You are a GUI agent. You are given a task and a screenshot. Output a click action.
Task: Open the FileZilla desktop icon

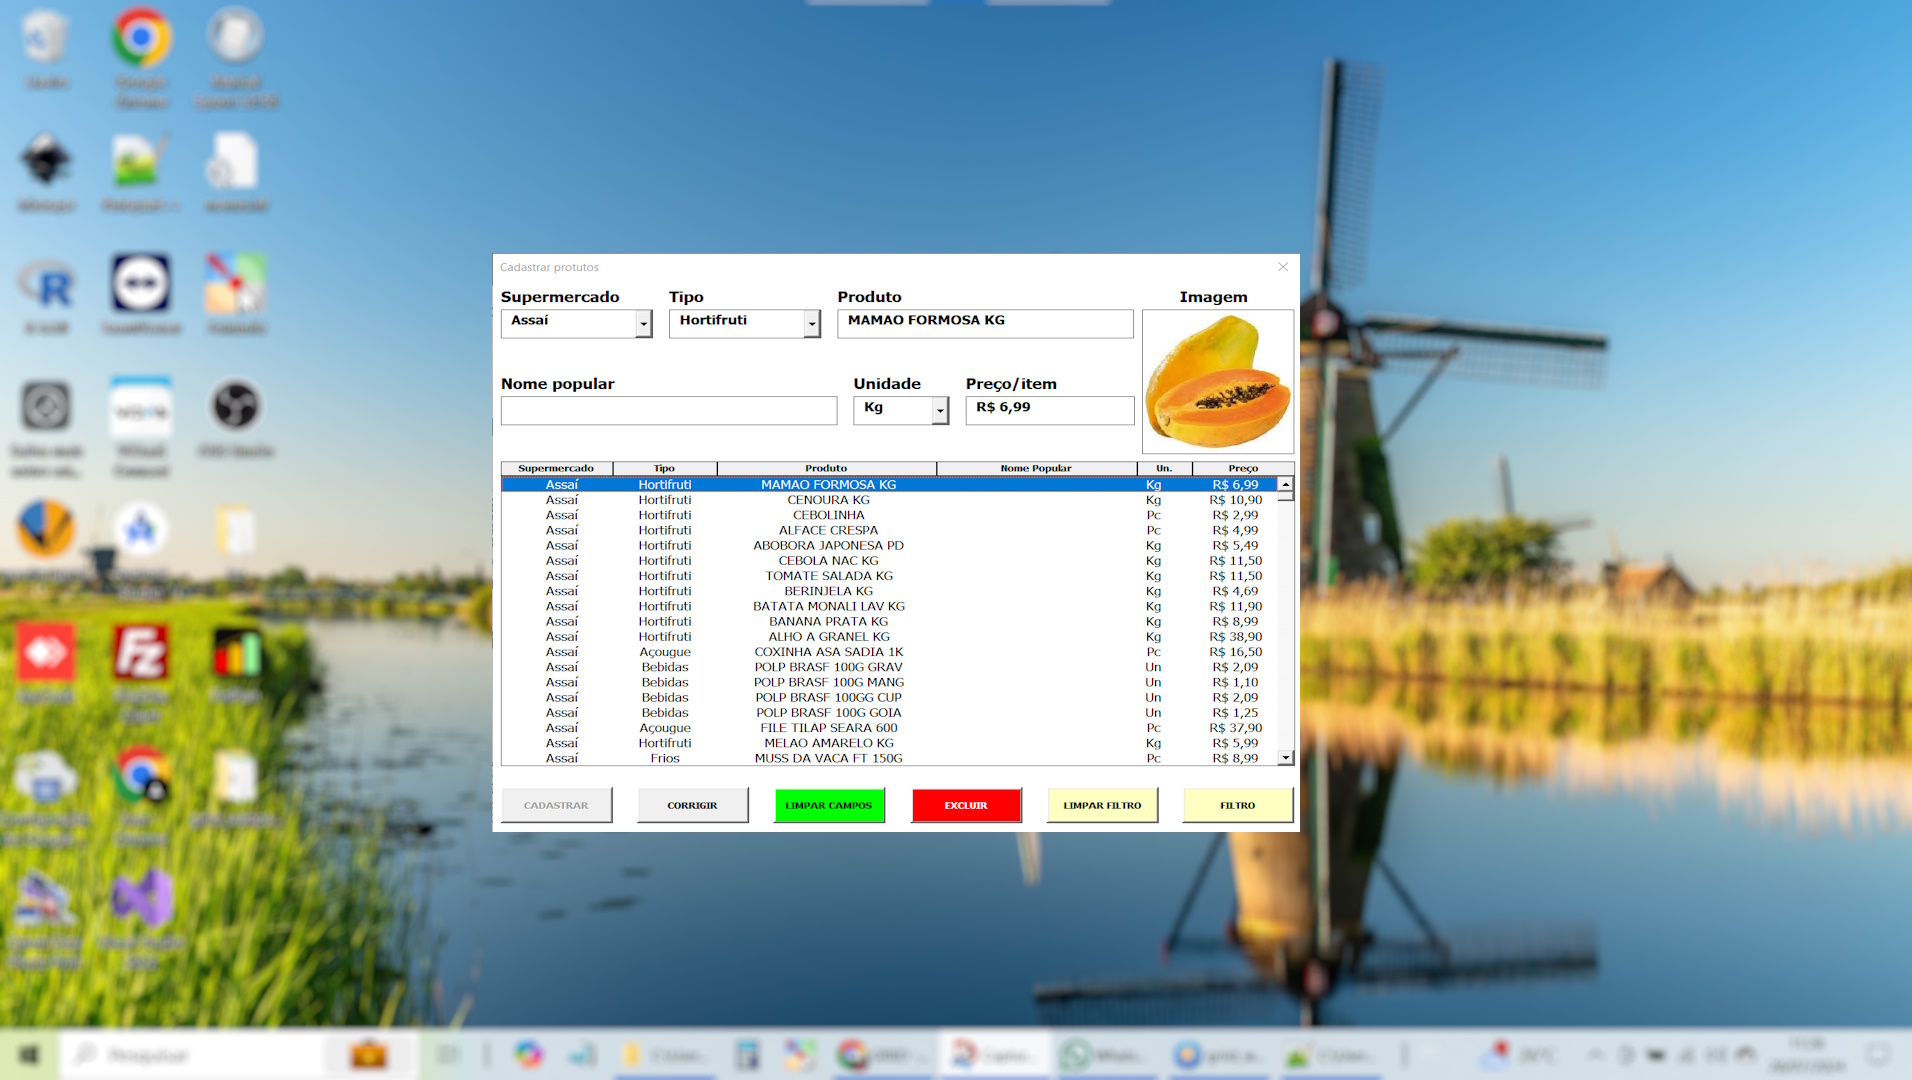(x=141, y=654)
